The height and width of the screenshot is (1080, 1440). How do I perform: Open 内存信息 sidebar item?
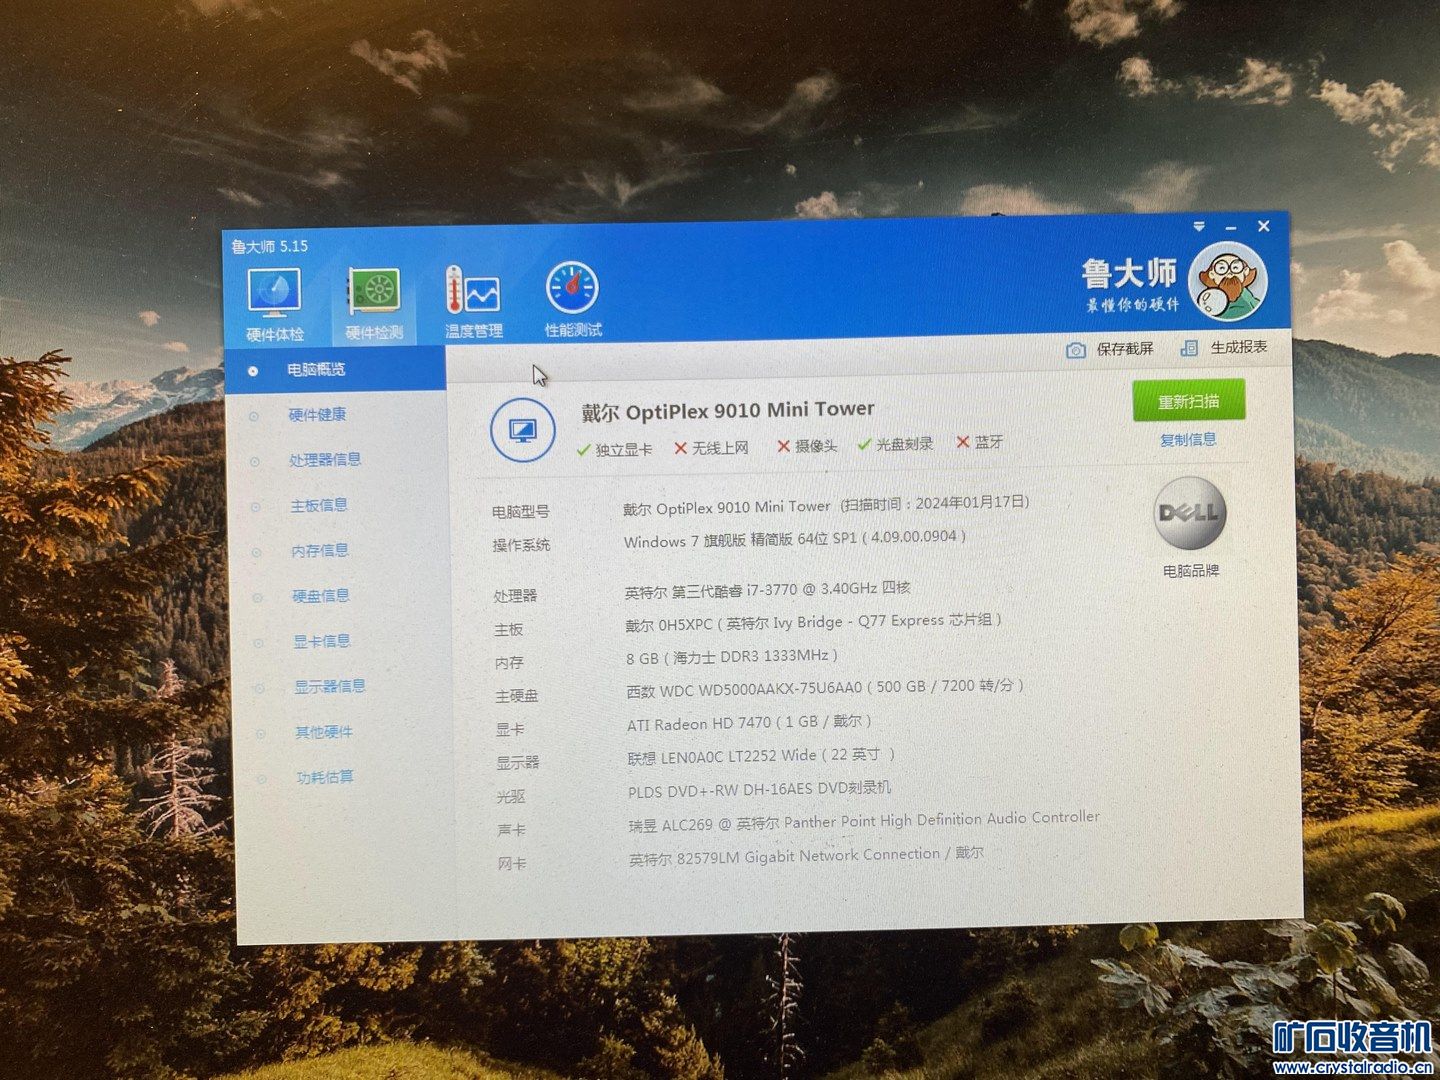tap(320, 551)
